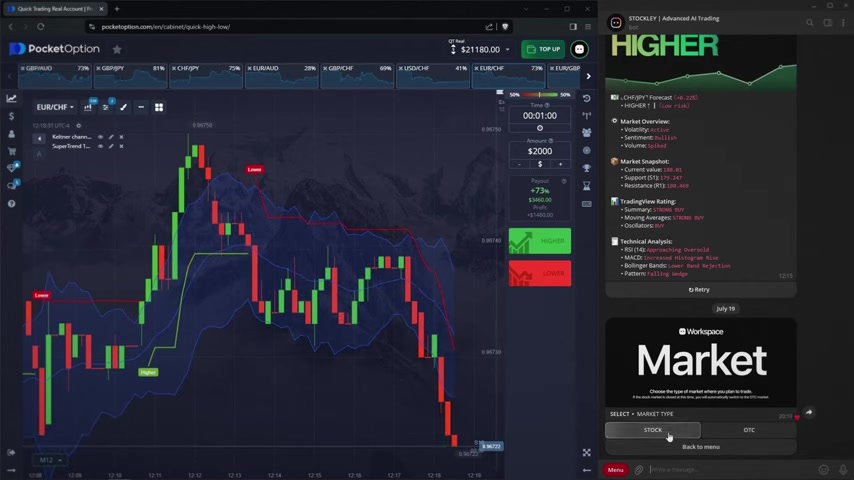
Task: Click the logout icon at sidebar bottom
Action: [x=11, y=453]
